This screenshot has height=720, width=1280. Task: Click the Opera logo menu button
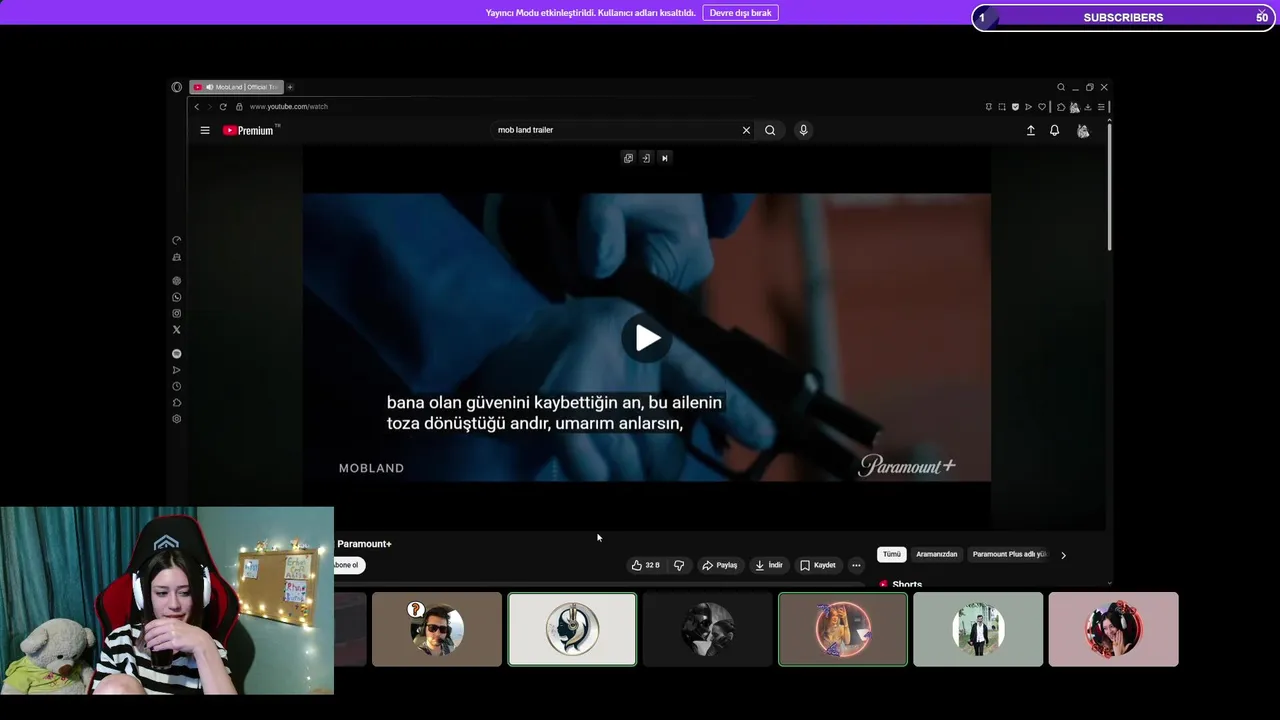pos(177,87)
